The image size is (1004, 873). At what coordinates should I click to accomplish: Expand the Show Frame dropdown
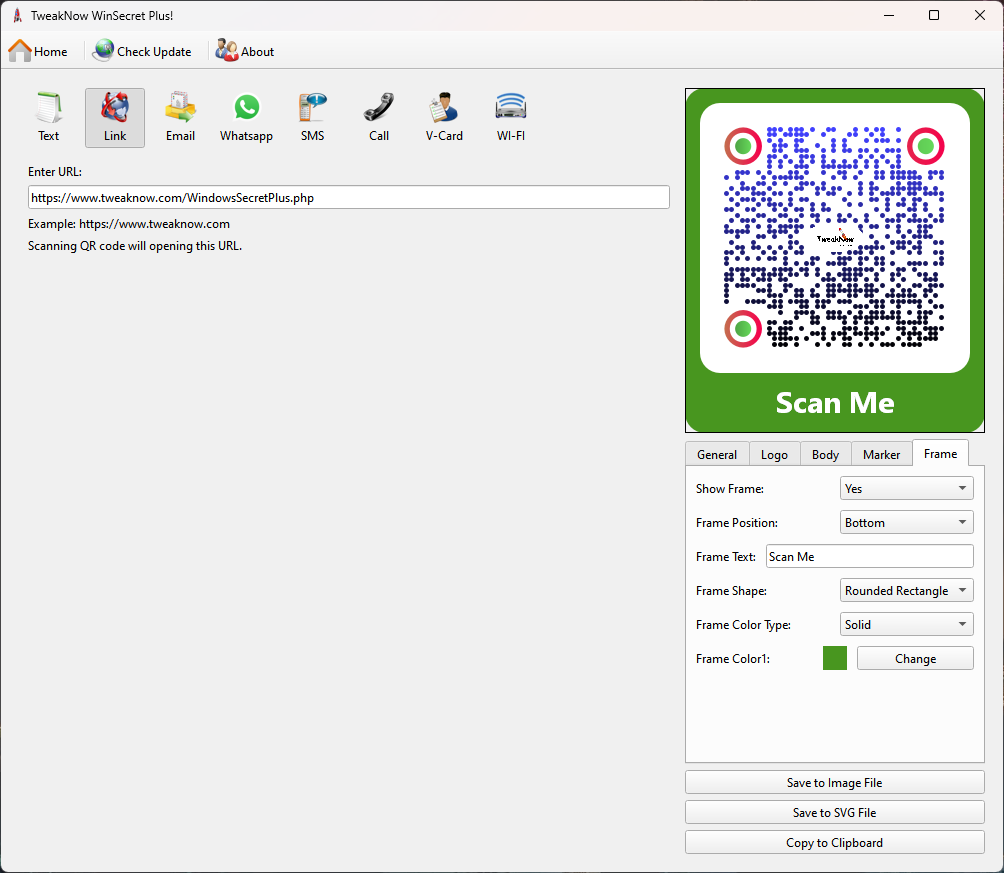click(x=906, y=488)
